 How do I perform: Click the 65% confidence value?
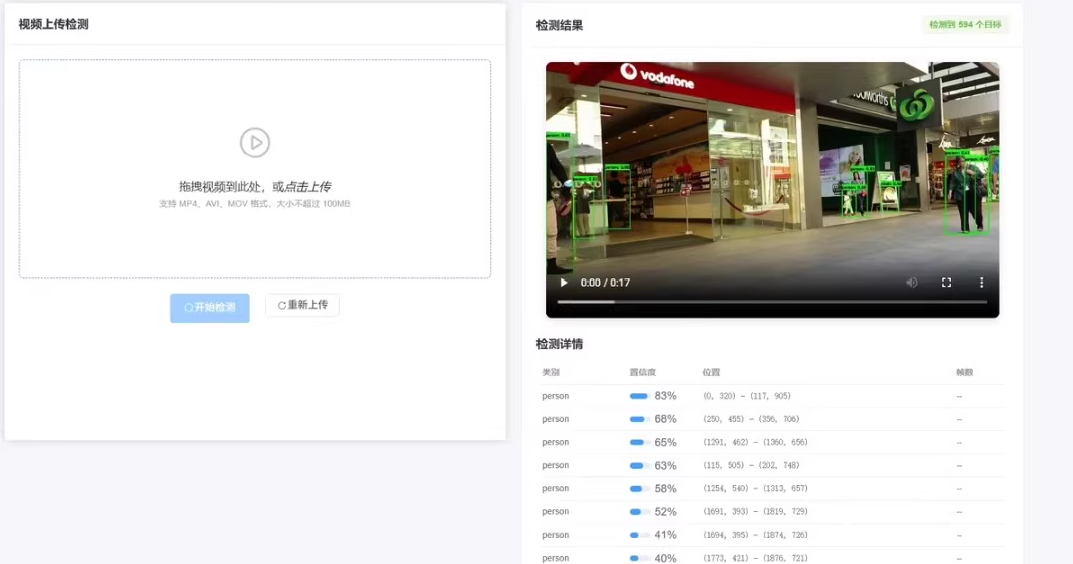point(665,442)
